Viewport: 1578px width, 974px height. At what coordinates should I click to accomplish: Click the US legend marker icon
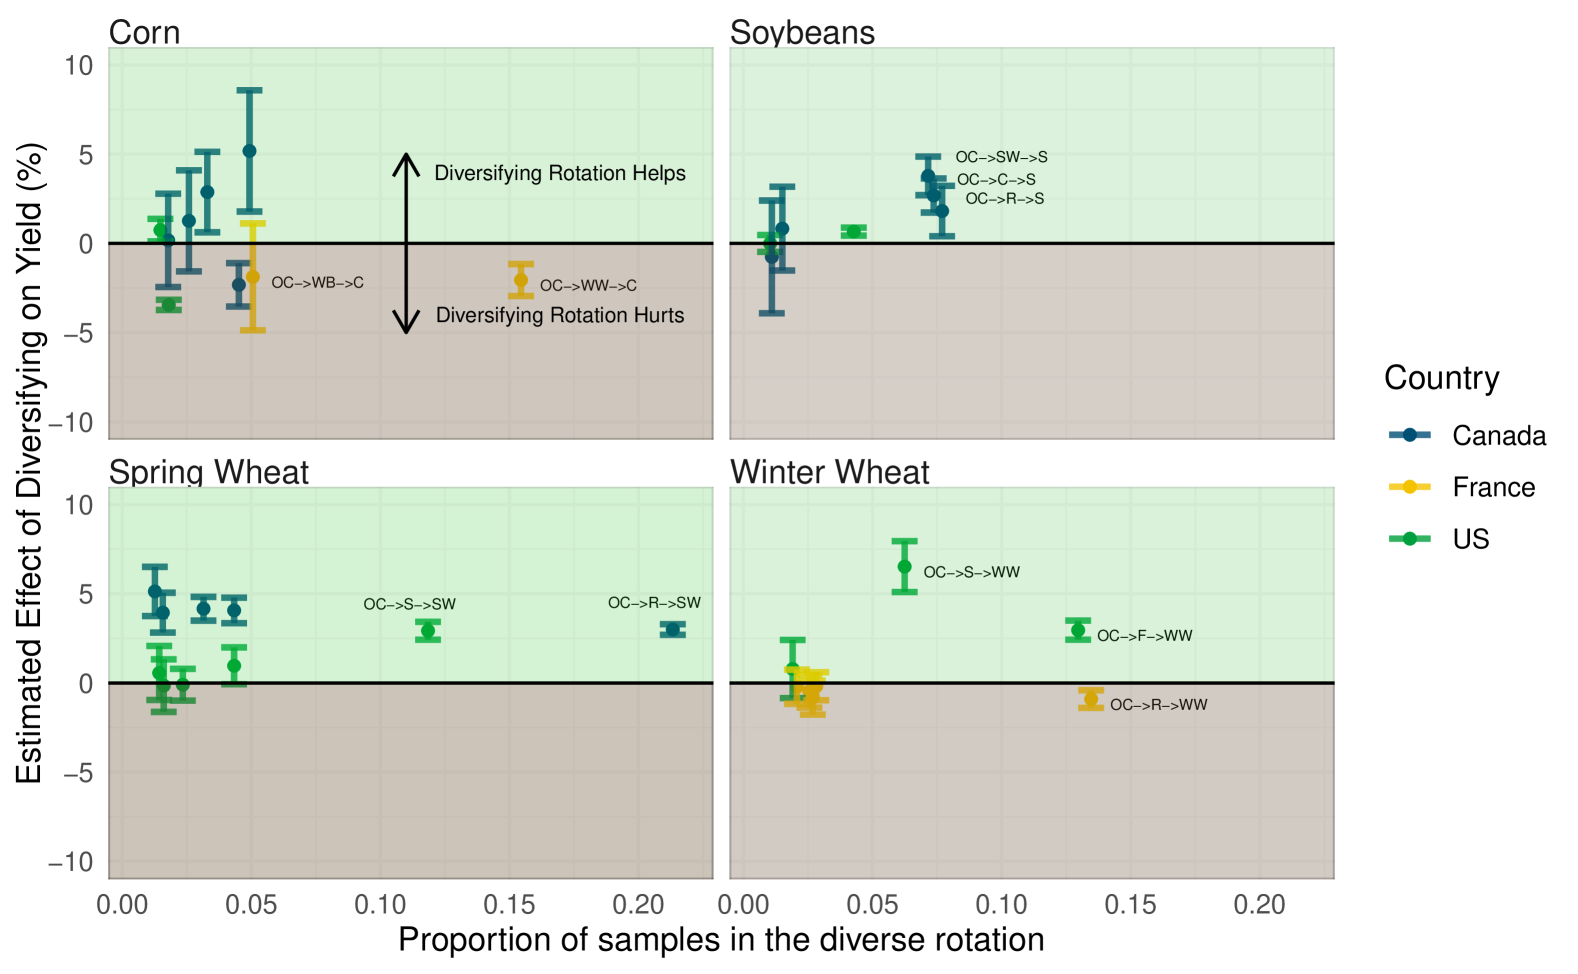[1410, 539]
